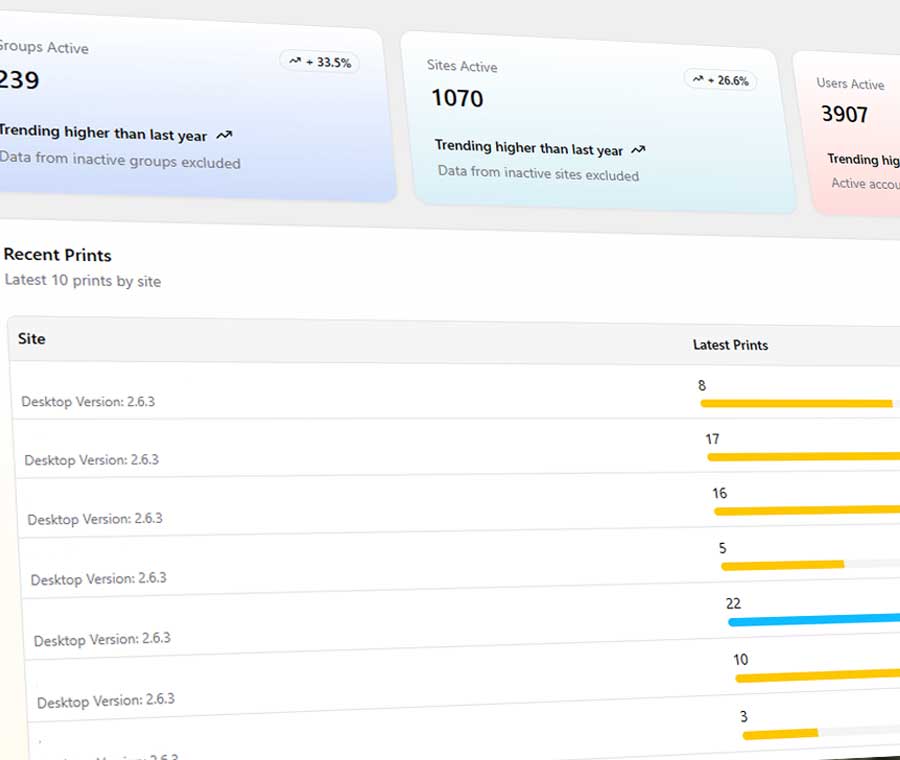This screenshot has height=760, width=900.
Task: Click the Desktop Version text in the 8-prints row
Action: [x=88, y=401]
